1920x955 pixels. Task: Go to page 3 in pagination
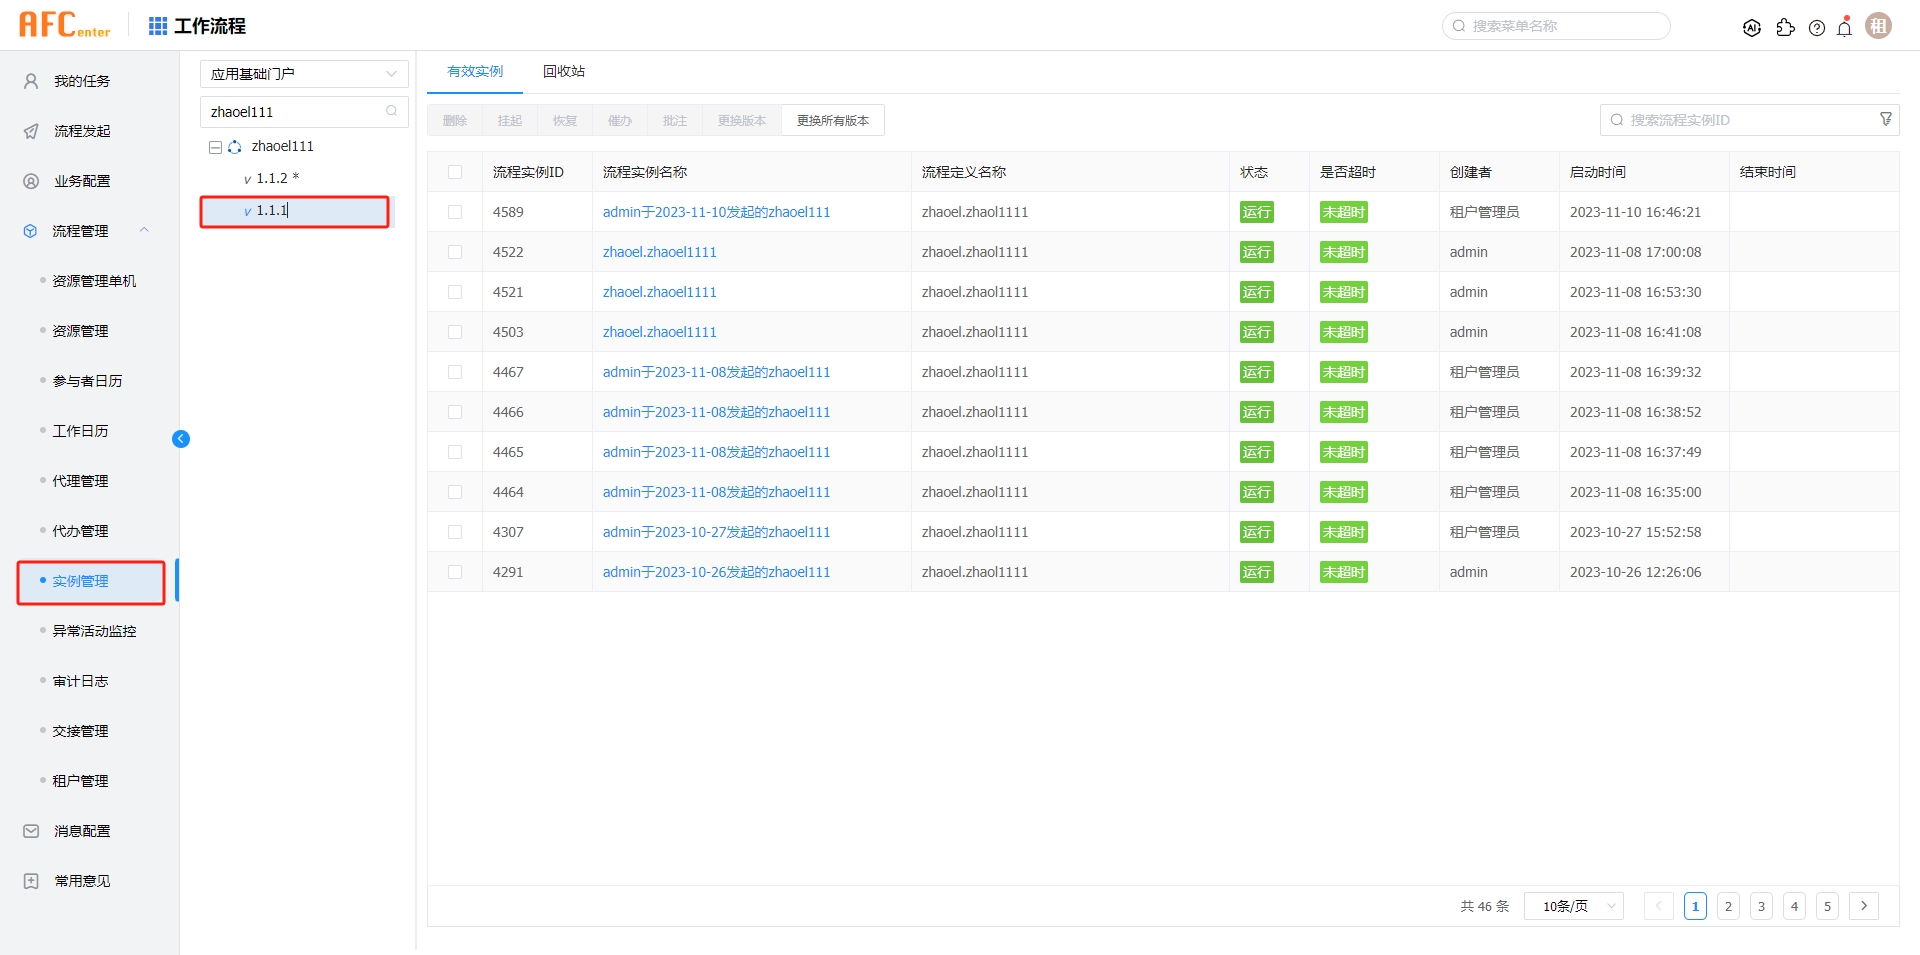pos(1761,906)
